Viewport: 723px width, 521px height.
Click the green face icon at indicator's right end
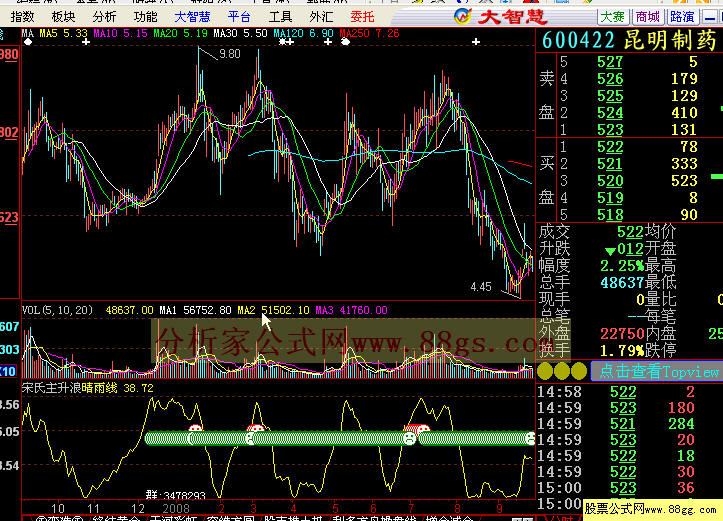click(x=530, y=438)
